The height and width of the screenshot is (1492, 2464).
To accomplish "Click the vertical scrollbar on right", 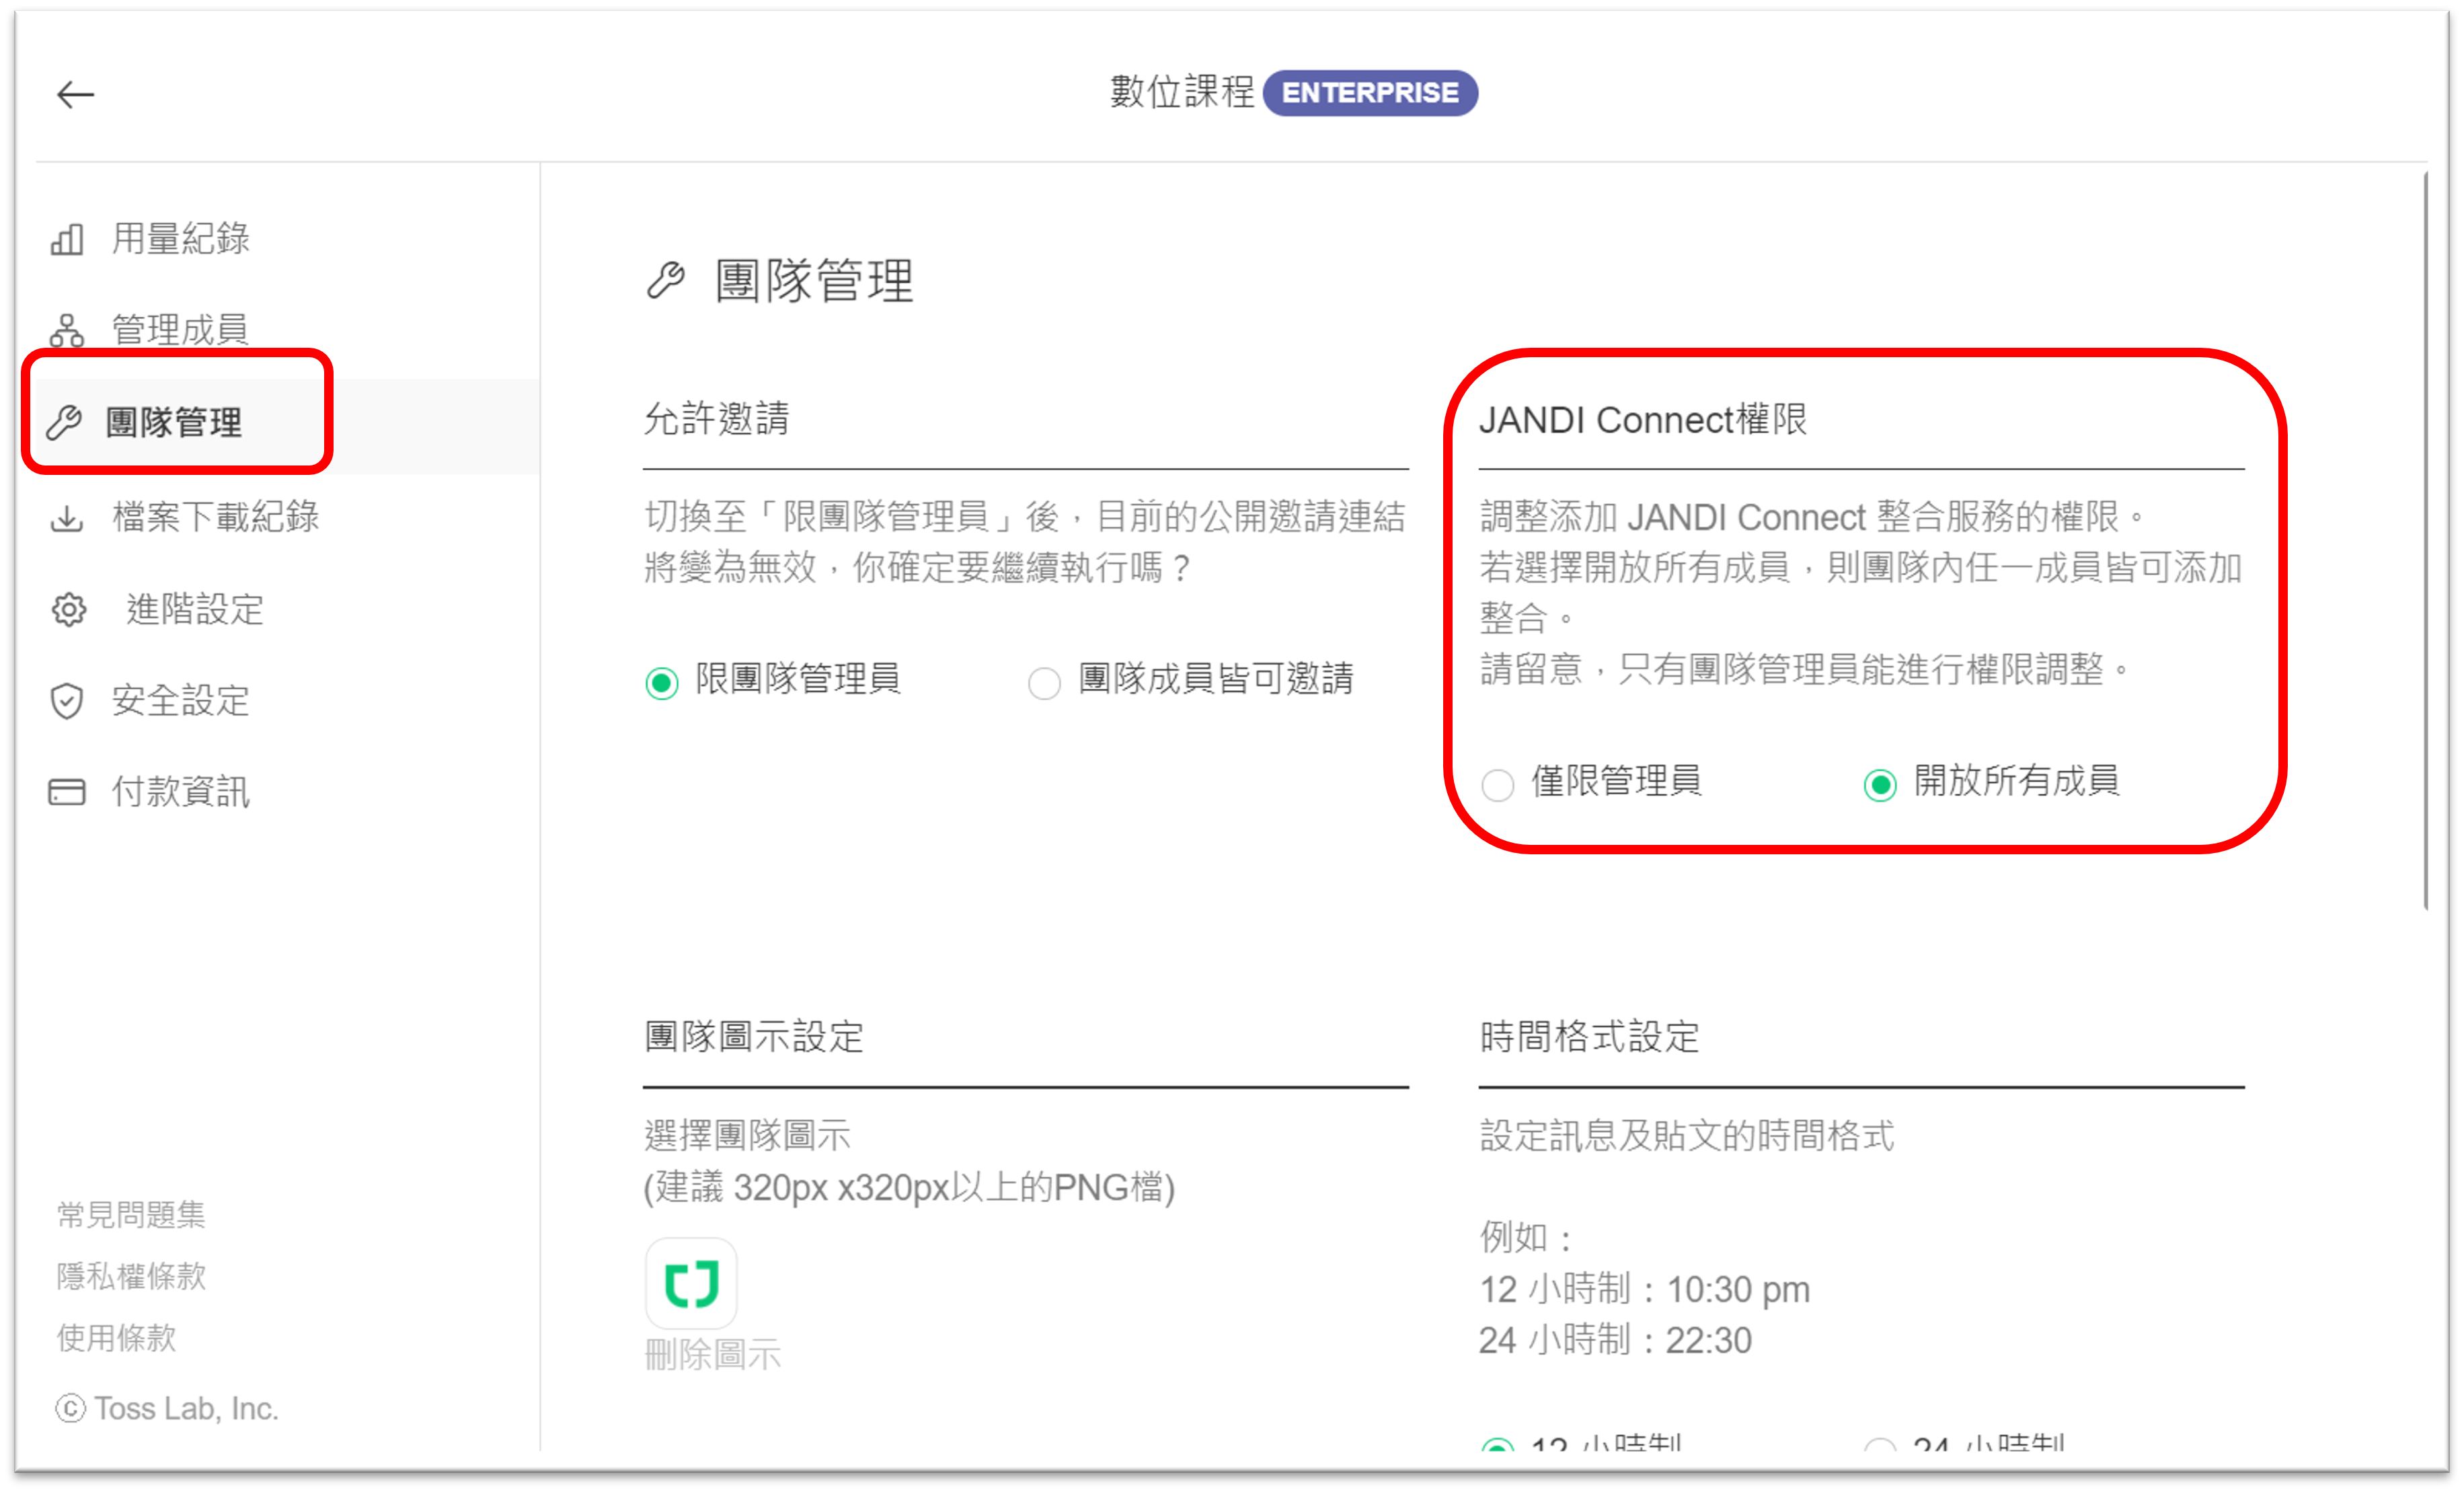I will click(x=2425, y=540).
